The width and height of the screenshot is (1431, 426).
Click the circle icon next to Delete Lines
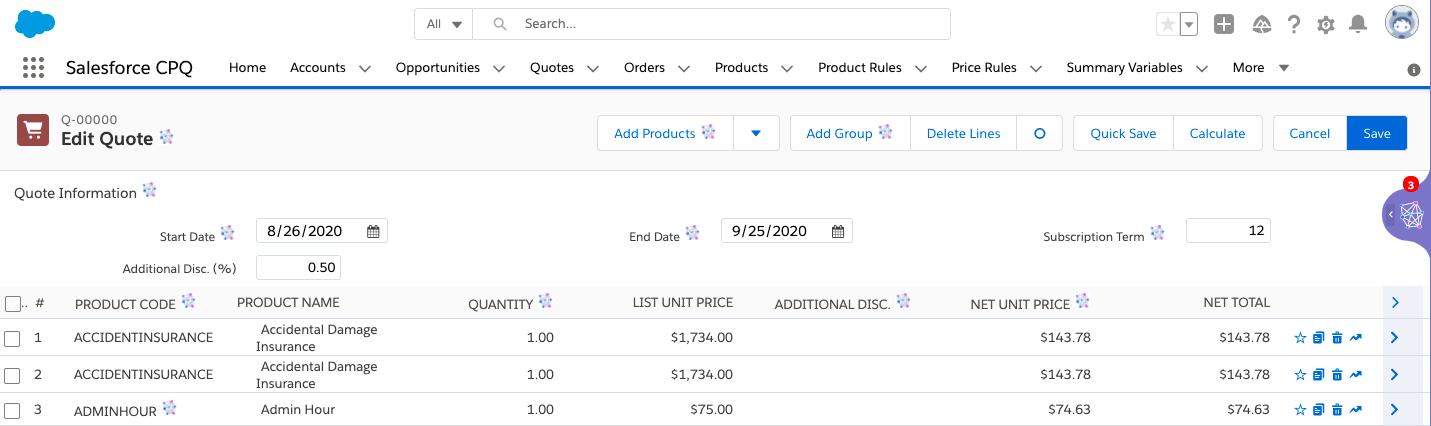1040,133
